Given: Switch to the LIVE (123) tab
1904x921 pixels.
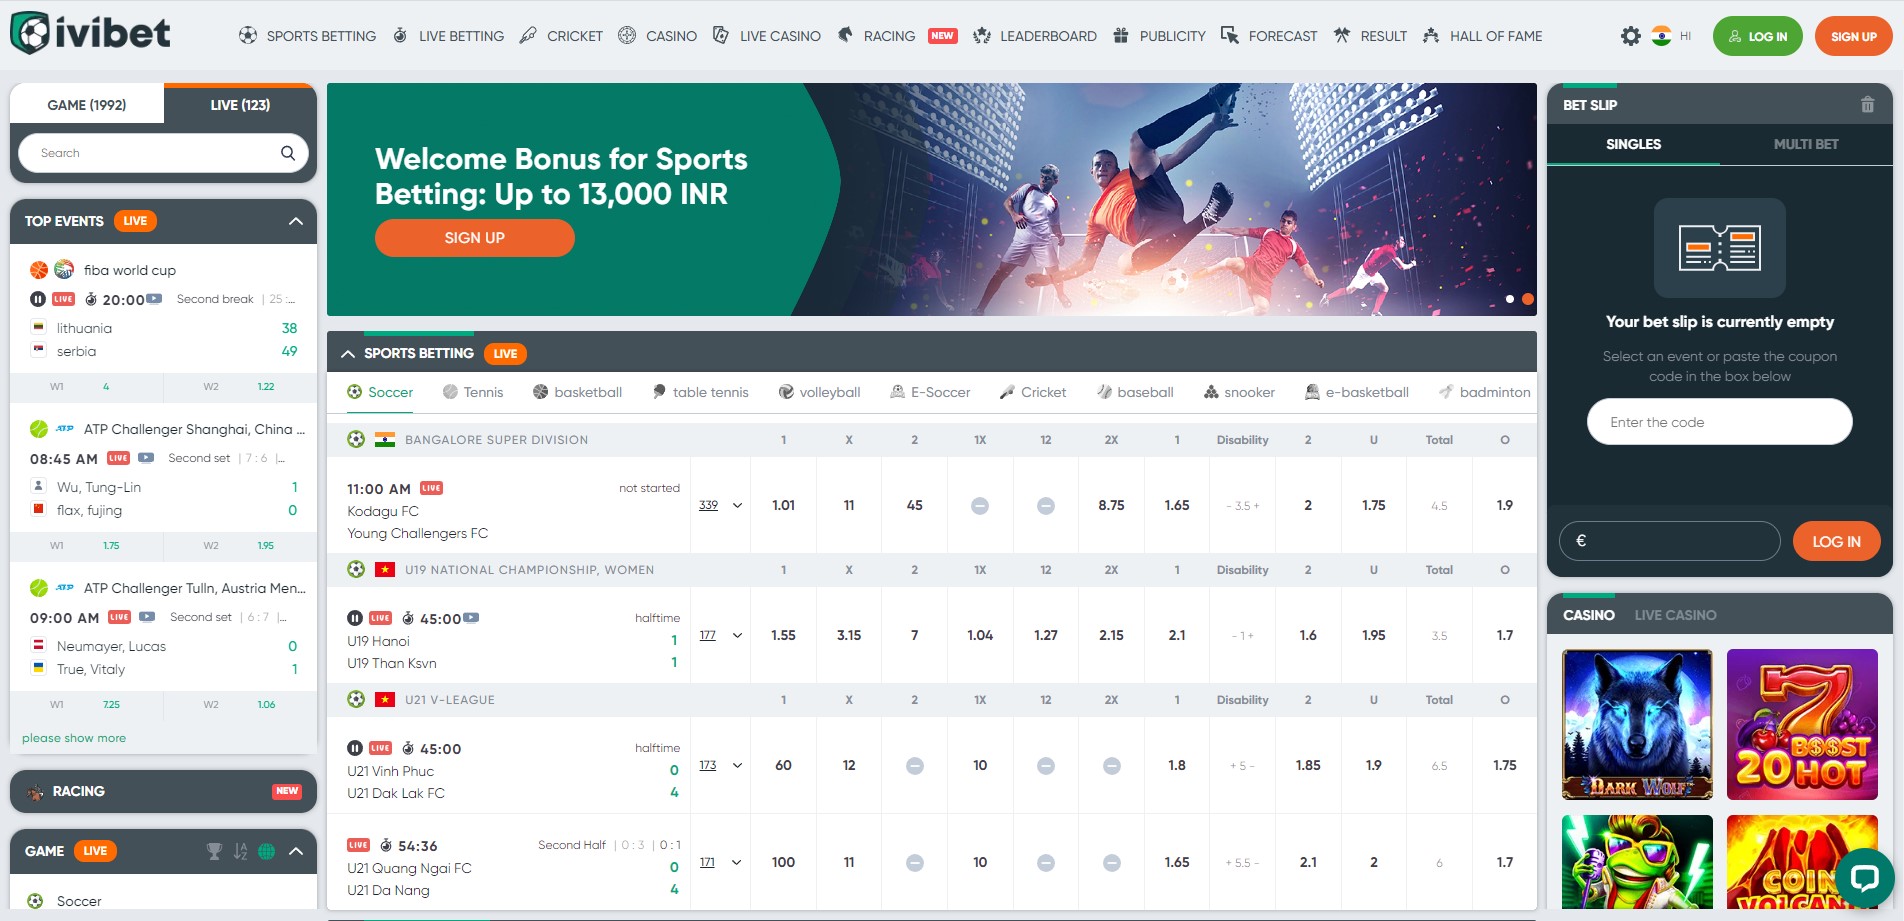Looking at the screenshot, I should 240,104.
